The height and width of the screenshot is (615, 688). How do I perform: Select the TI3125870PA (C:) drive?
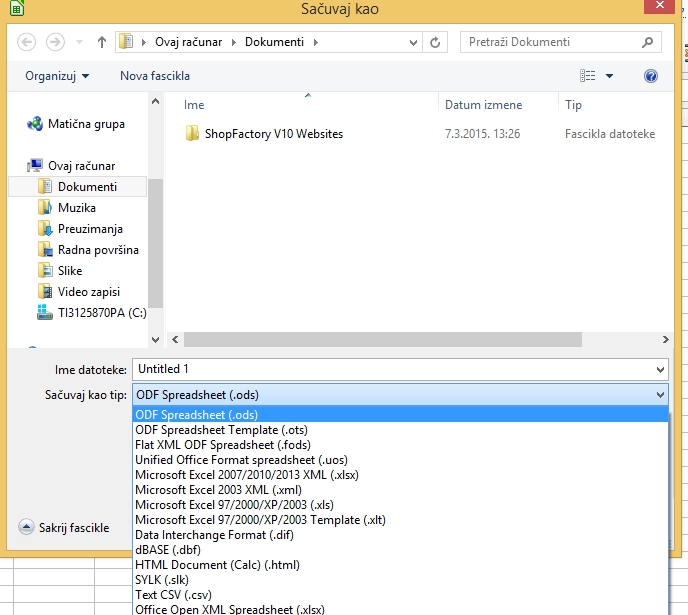[x=101, y=312]
